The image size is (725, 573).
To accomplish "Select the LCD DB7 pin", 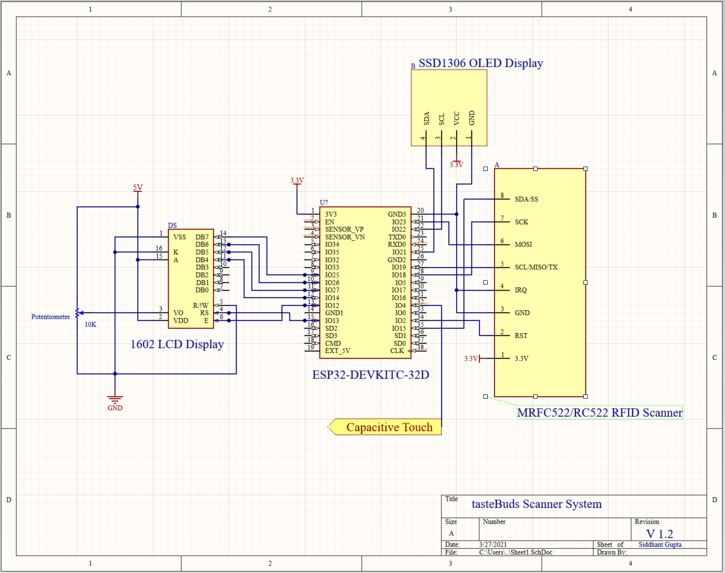I will coord(202,237).
